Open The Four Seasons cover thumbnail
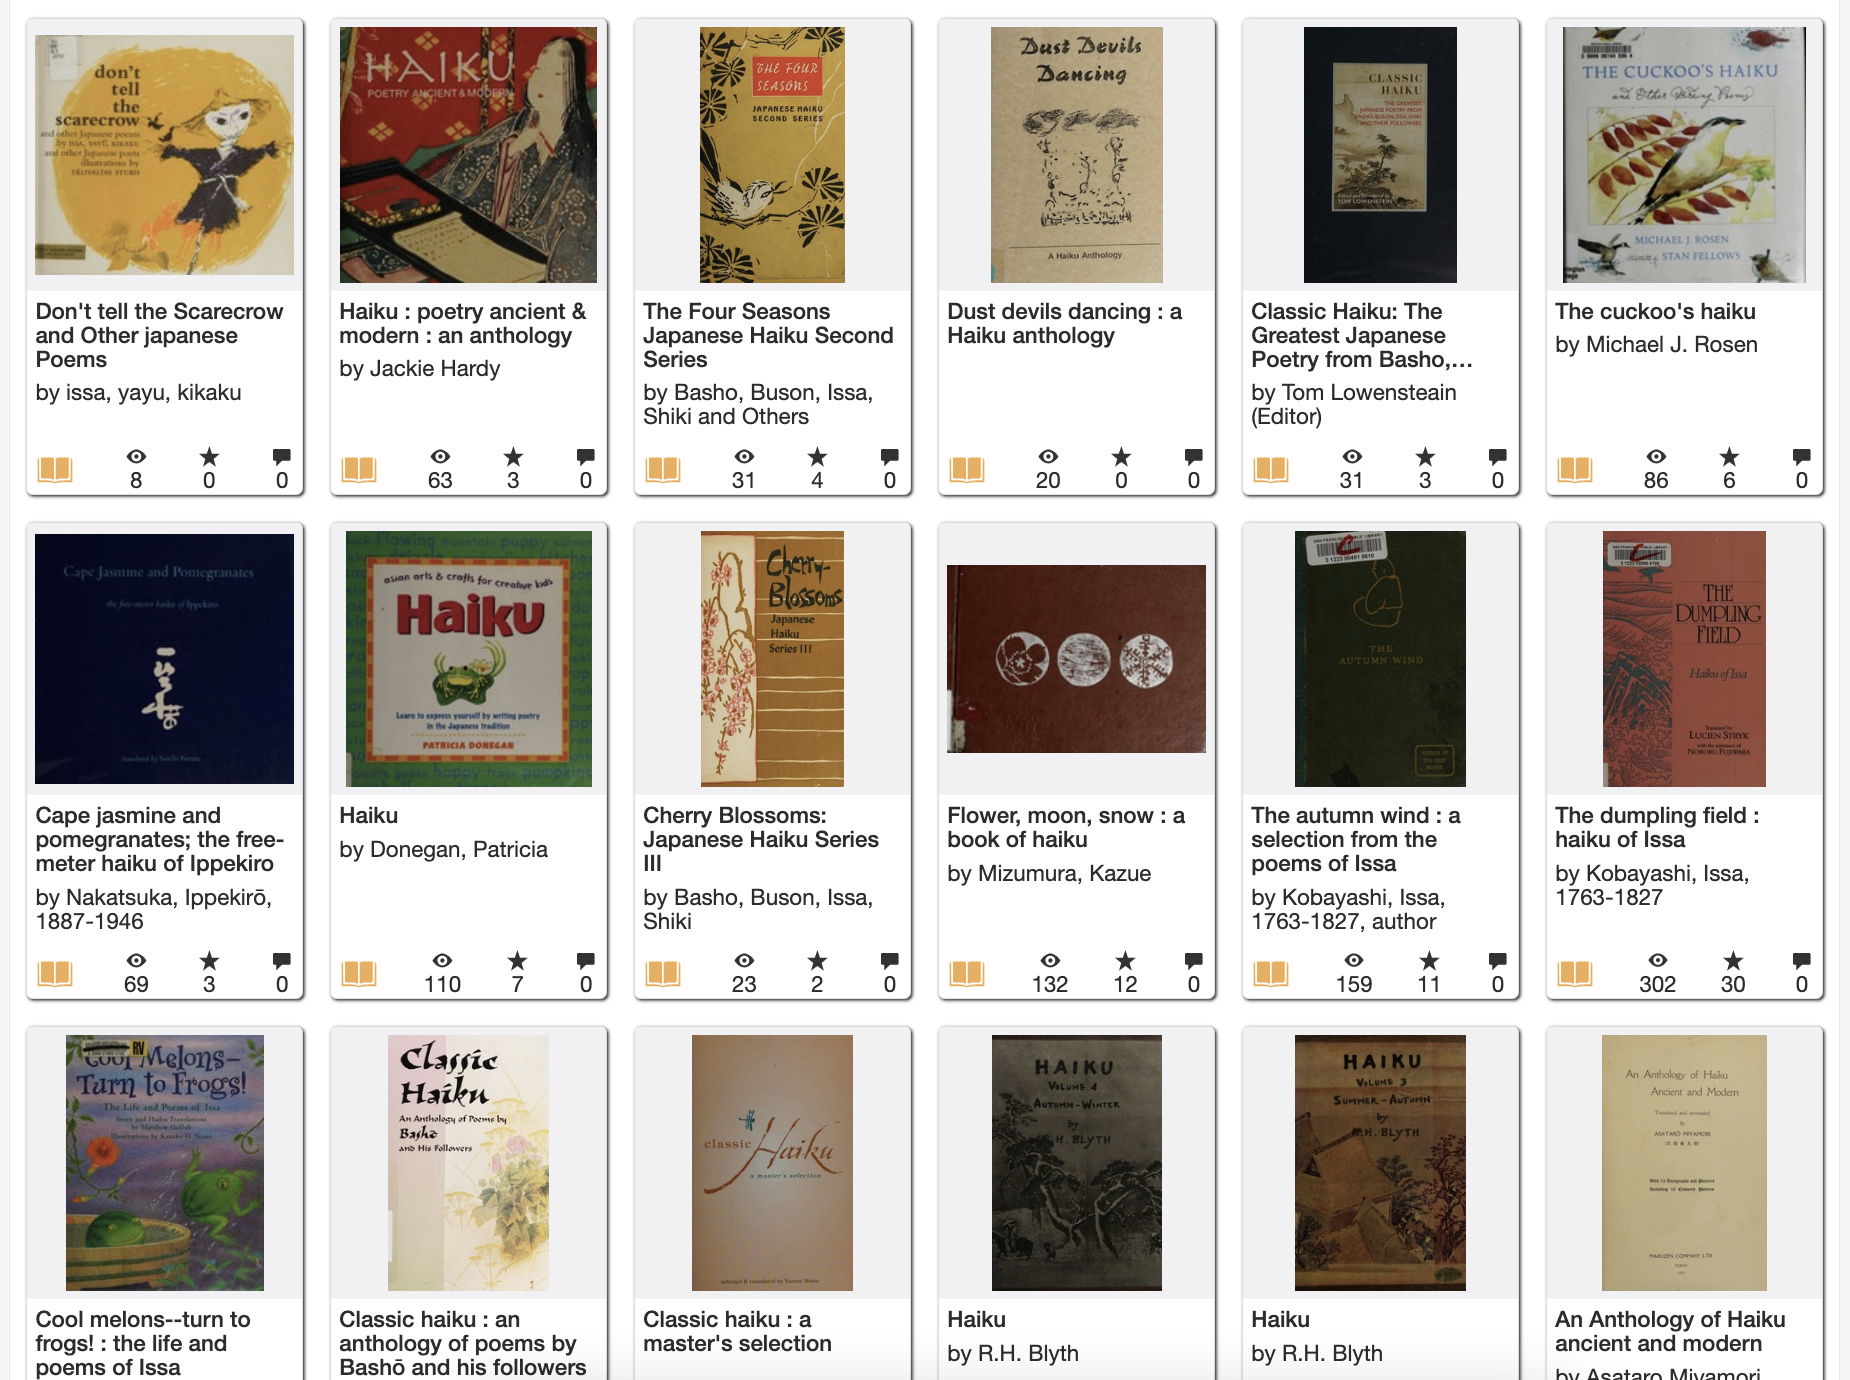The height and width of the screenshot is (1380, 1850). pyautogui.click(x=772, y=155)
